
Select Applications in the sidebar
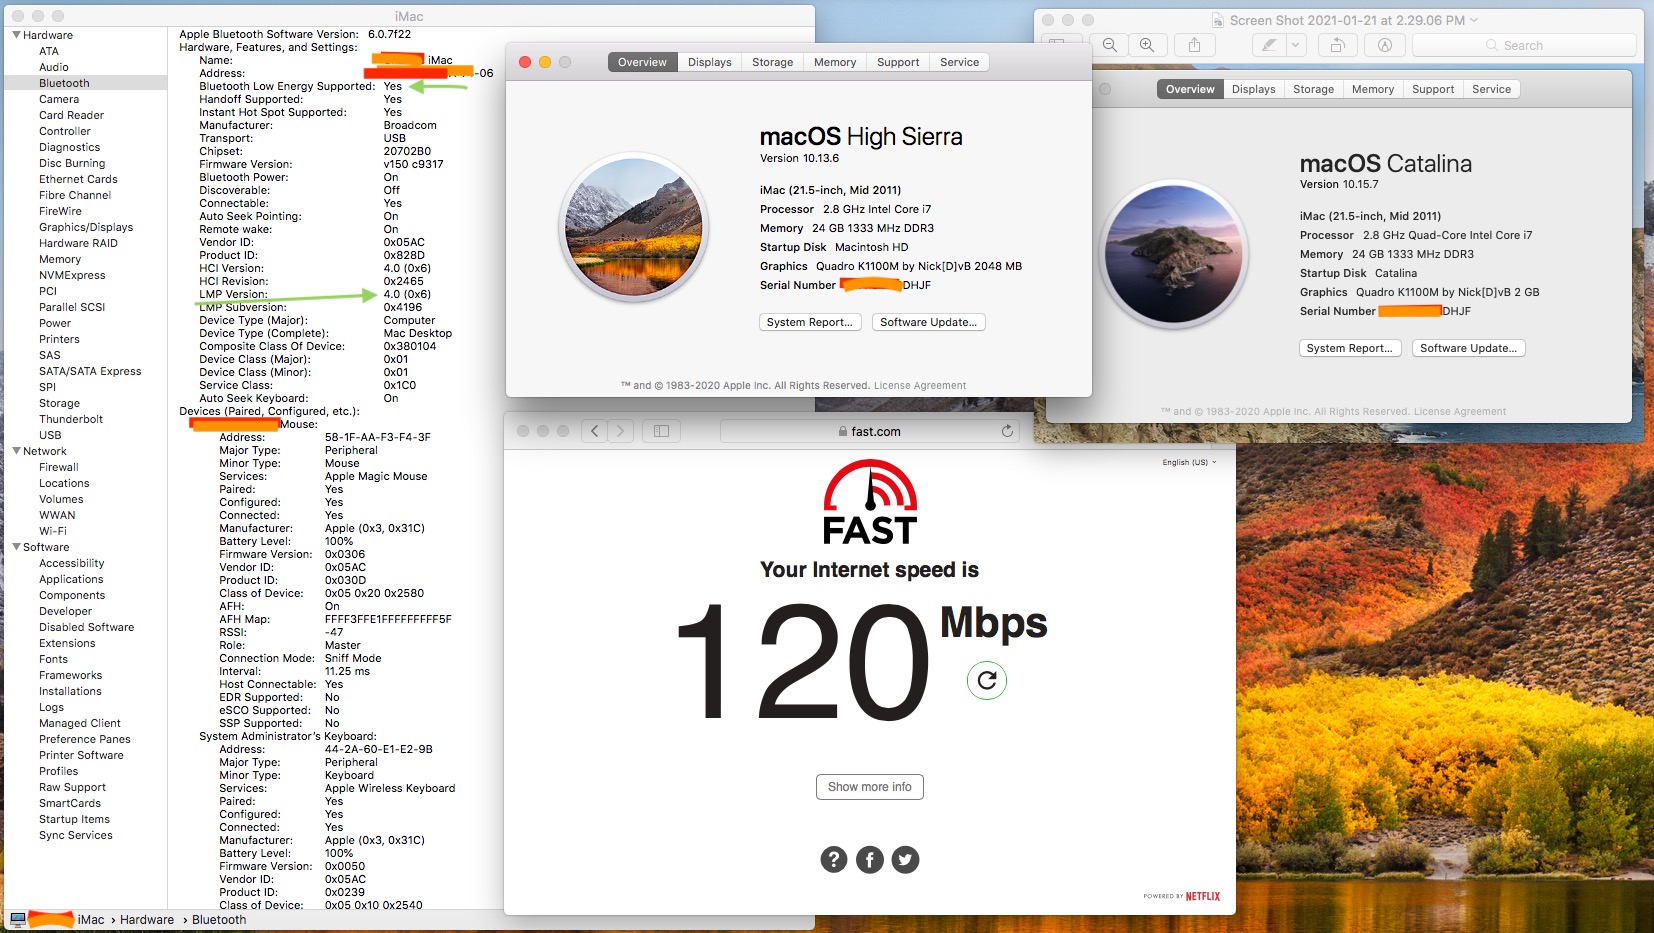coord(71,579)
